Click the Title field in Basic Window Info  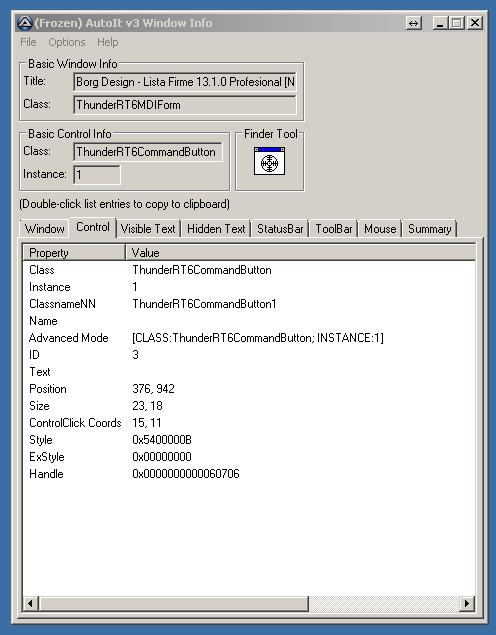tap(185, 82)
